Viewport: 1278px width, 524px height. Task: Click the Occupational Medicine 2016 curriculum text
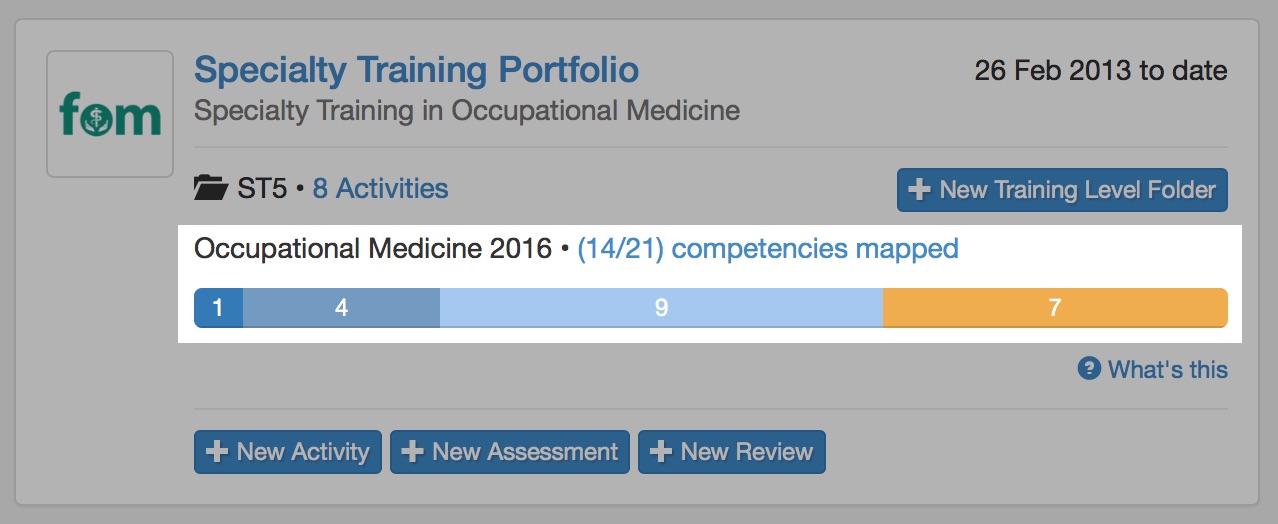coord(373,248)
